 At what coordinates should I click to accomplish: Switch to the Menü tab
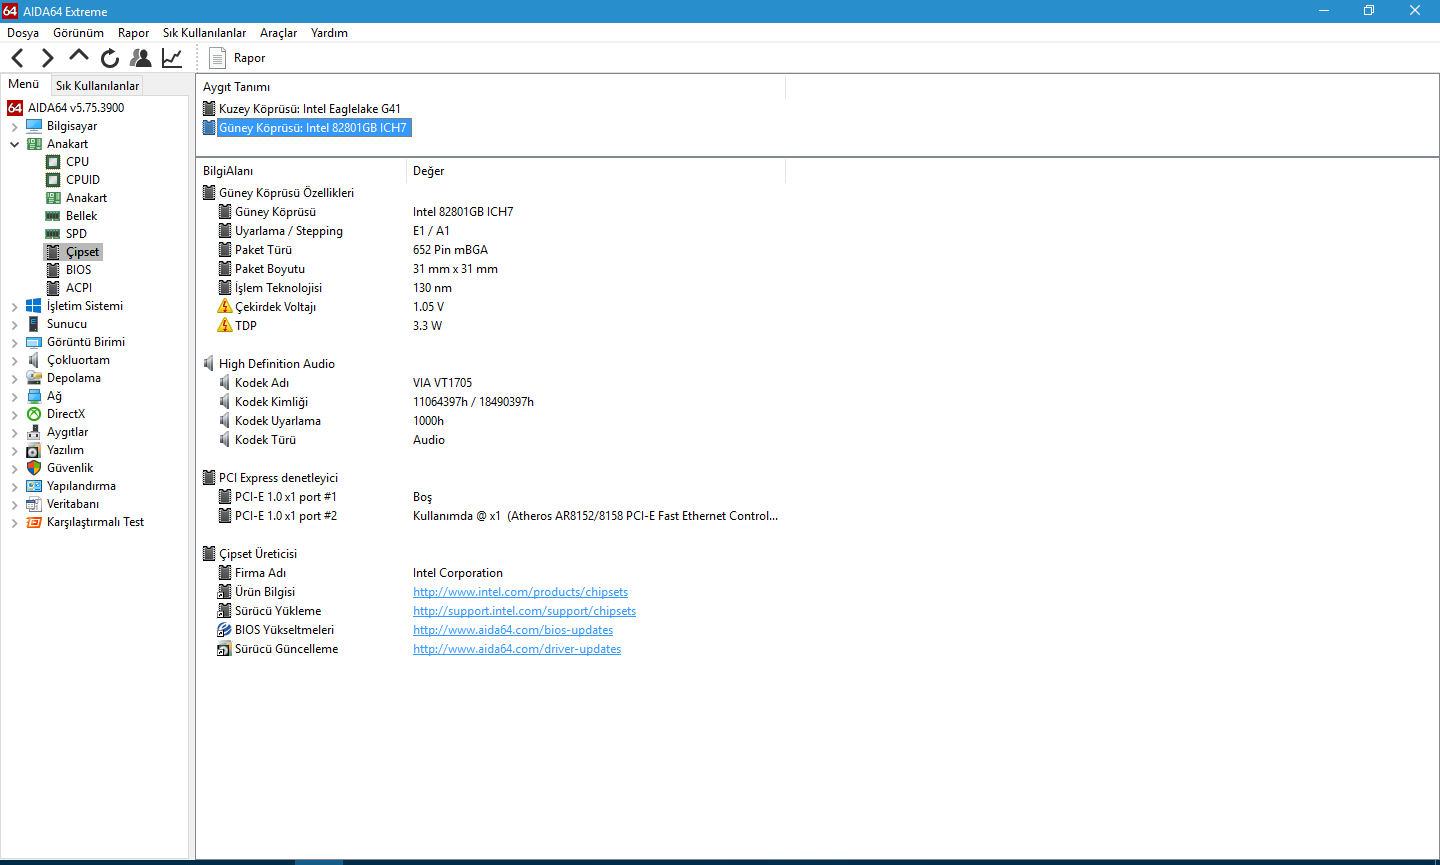coord(24,84)
